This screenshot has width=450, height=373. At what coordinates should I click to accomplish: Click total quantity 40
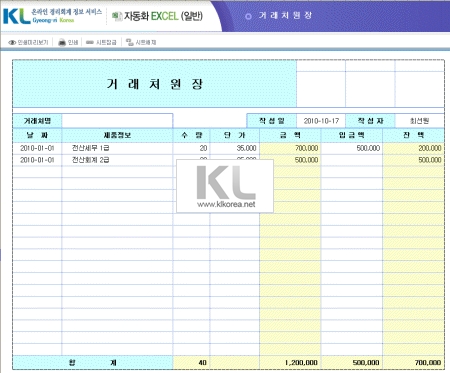pyautogui.click(x=191, y=363)
